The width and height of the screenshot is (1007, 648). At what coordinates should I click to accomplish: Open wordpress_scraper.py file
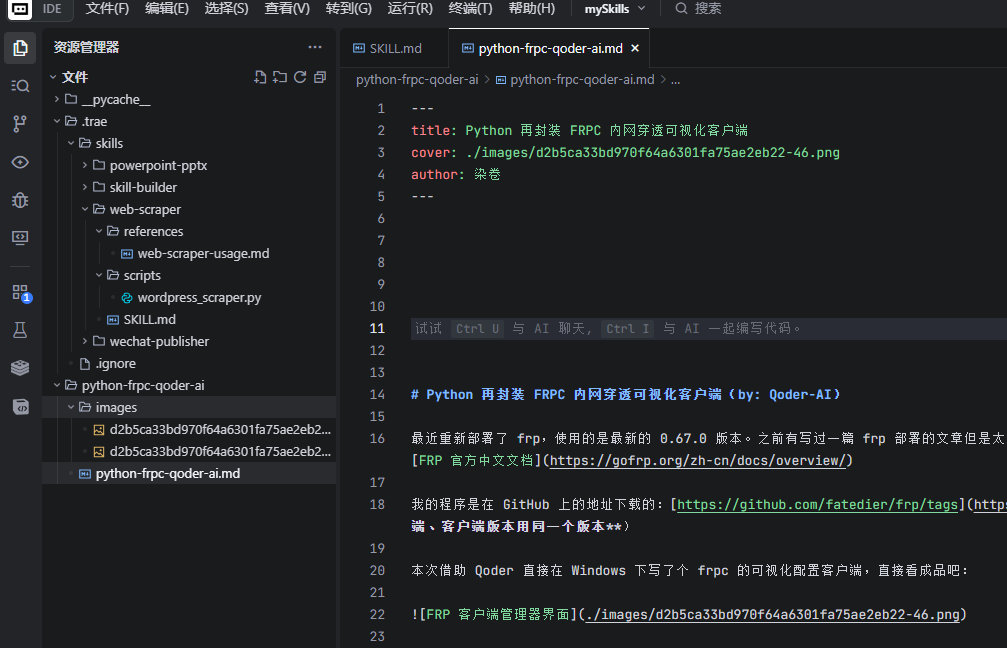click(199, 297)
